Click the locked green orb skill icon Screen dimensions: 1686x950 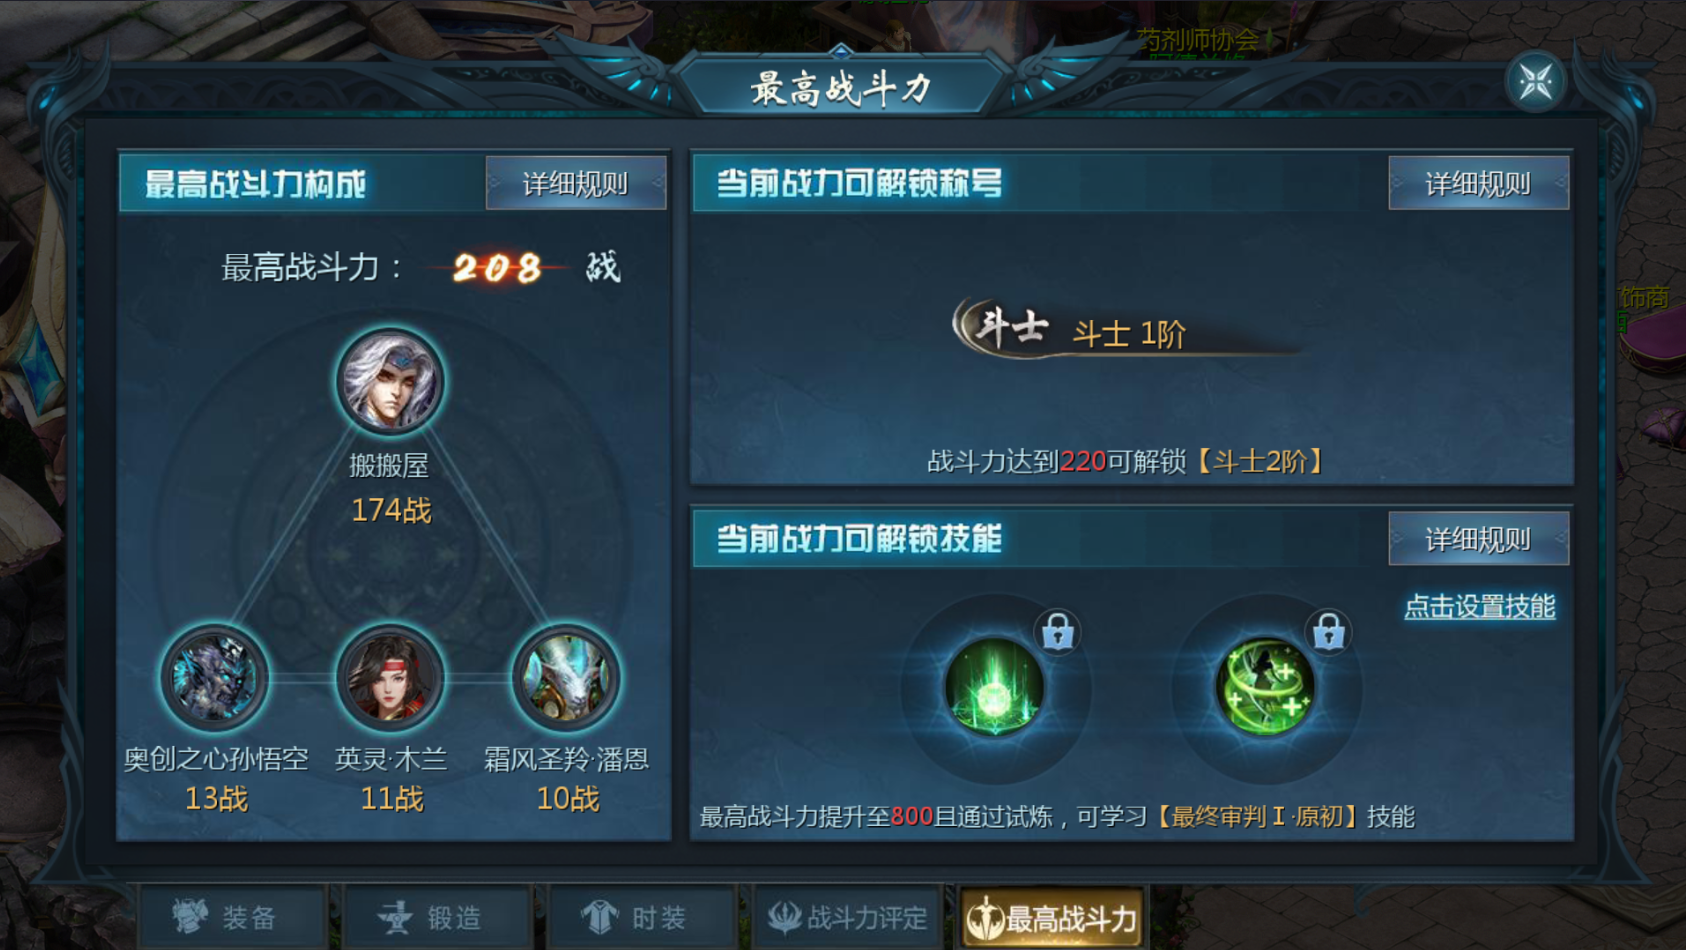994,687
